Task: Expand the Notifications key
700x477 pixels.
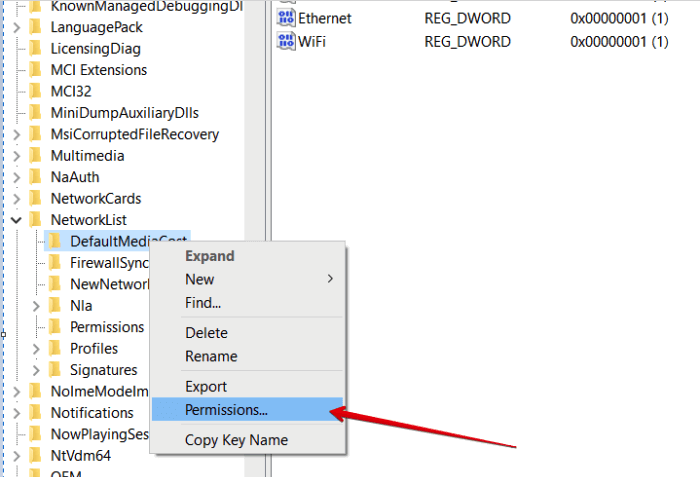Action: (x=17, y=413)
